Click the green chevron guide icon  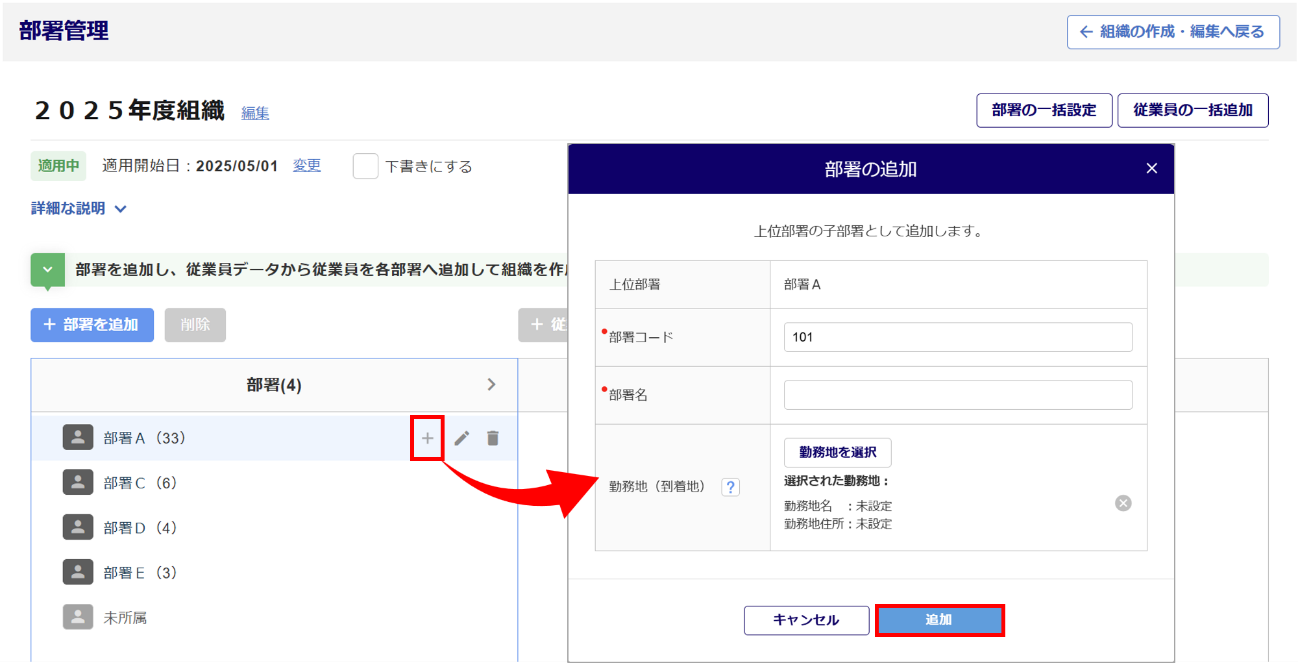(47, 270)
